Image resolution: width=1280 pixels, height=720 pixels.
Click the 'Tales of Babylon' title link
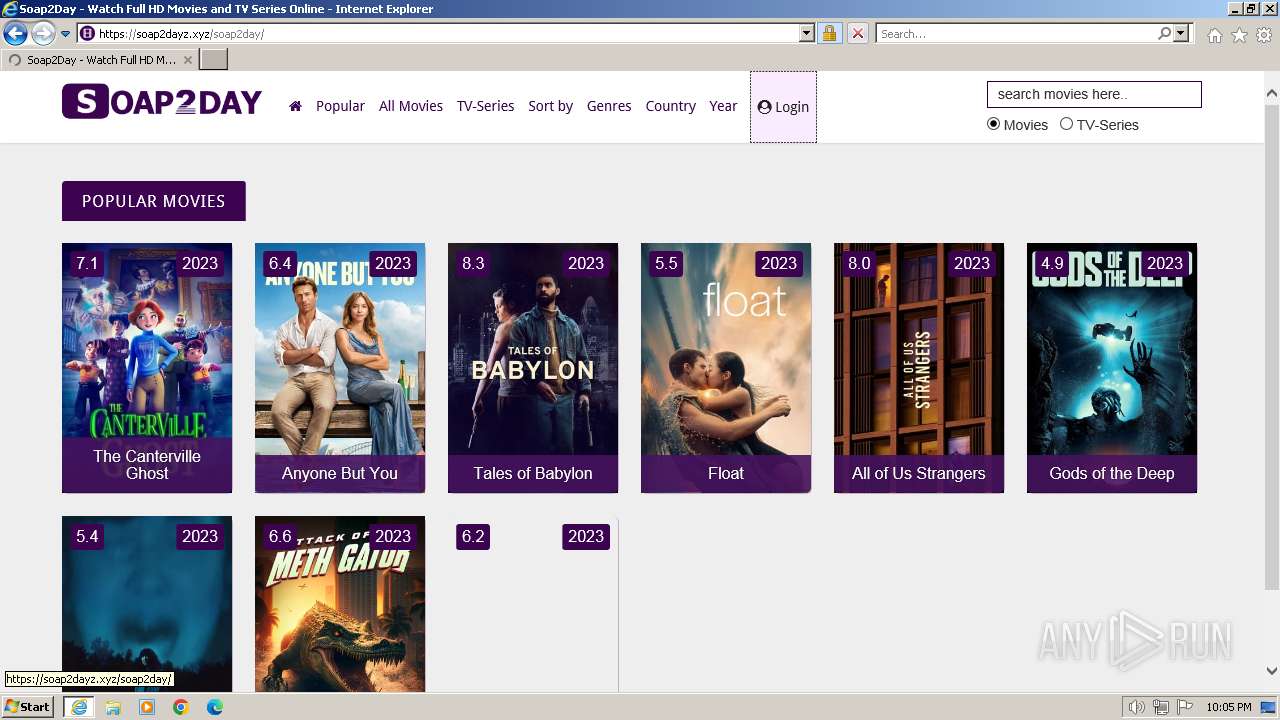(533, 473)
